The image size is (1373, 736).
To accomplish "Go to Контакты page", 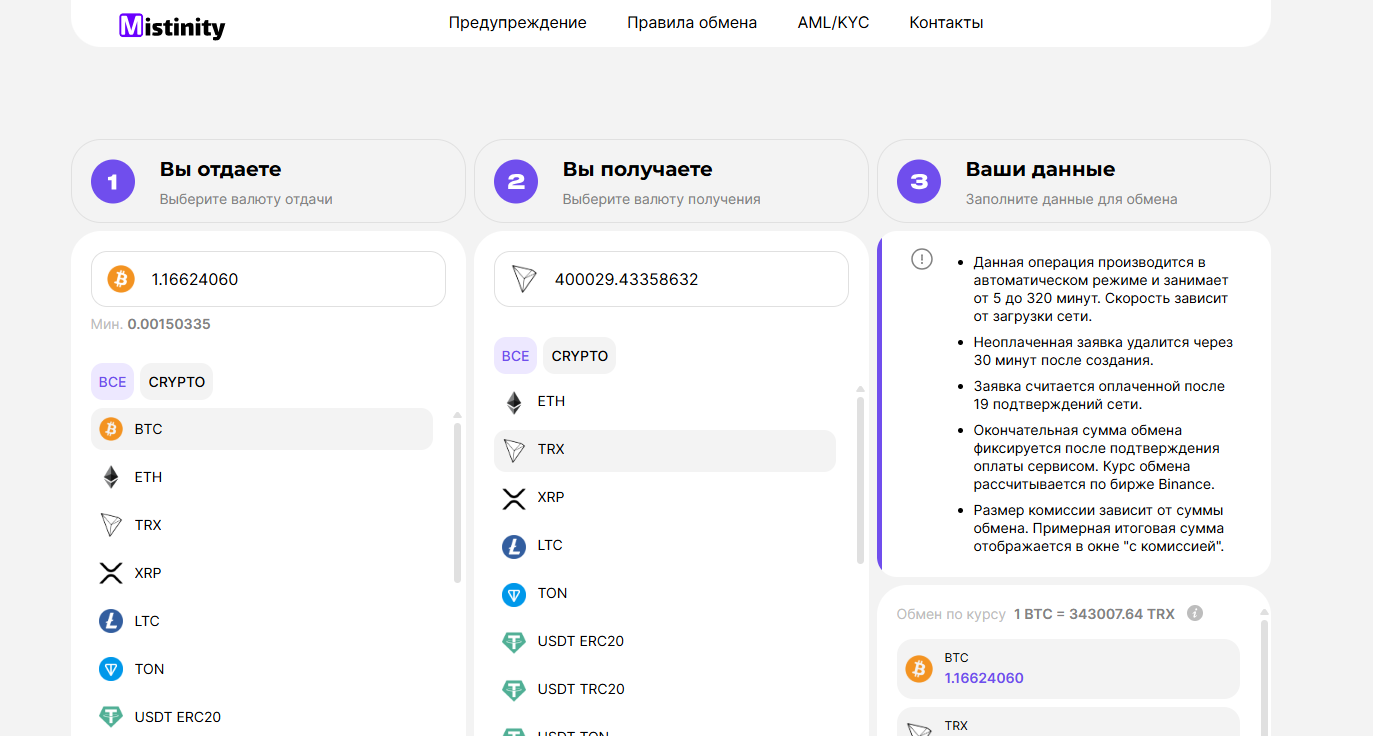I will 946,23.
